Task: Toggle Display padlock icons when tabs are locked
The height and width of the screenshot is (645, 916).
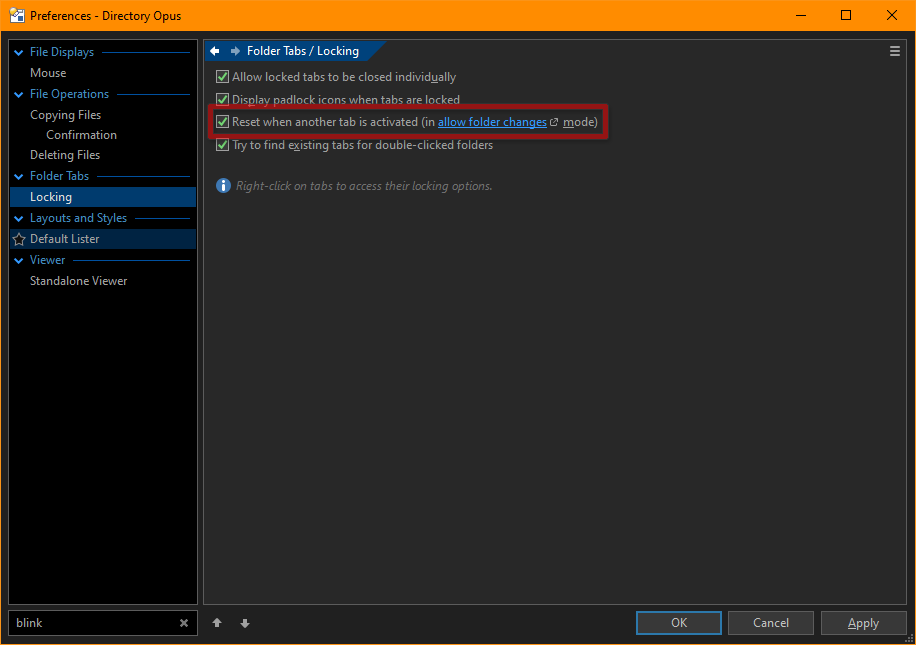Action: point(222,99)
